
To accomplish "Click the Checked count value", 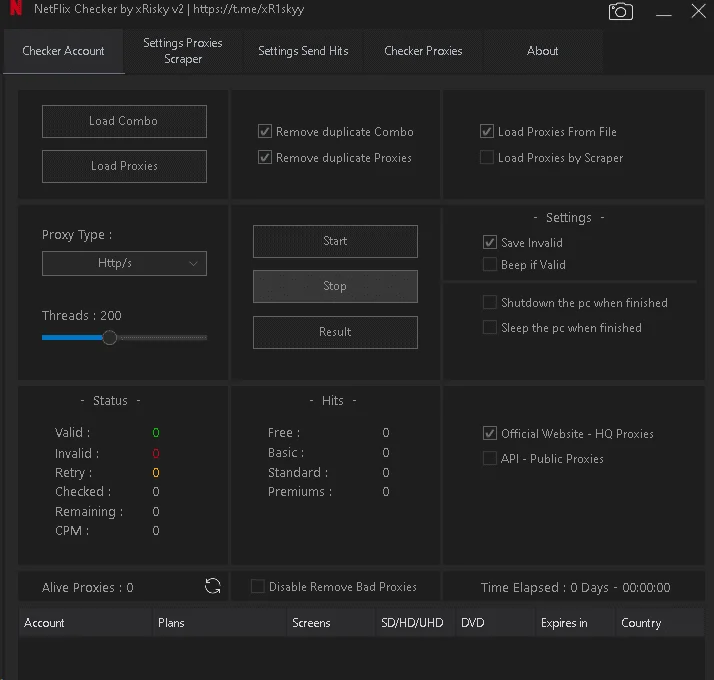I will 156,492.
